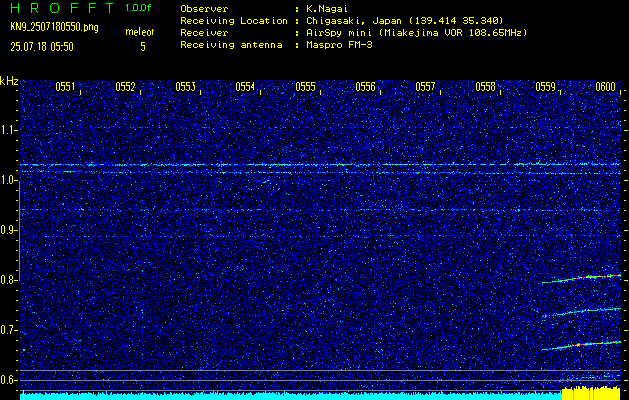Click the Observer label

pos(204,9)
